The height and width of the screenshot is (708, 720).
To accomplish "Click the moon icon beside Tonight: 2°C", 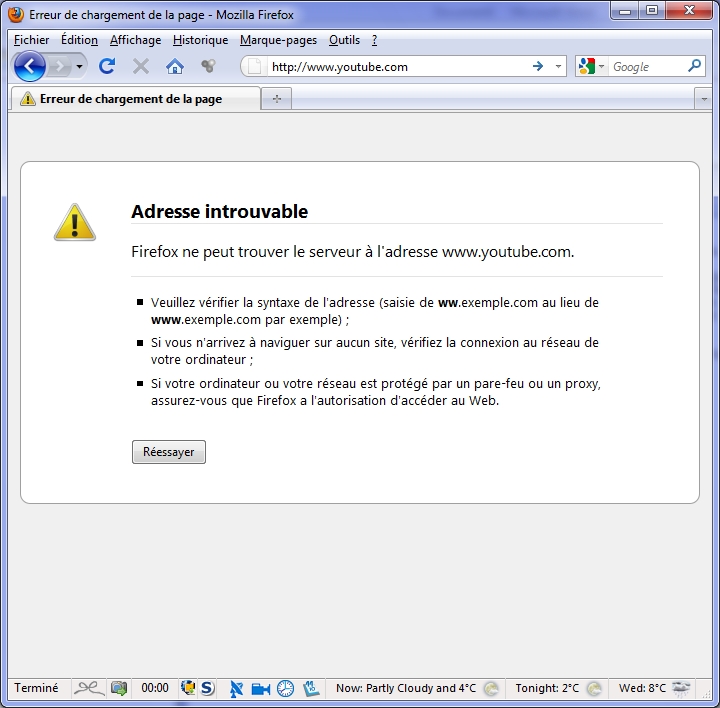I will [x=594, y=688].
